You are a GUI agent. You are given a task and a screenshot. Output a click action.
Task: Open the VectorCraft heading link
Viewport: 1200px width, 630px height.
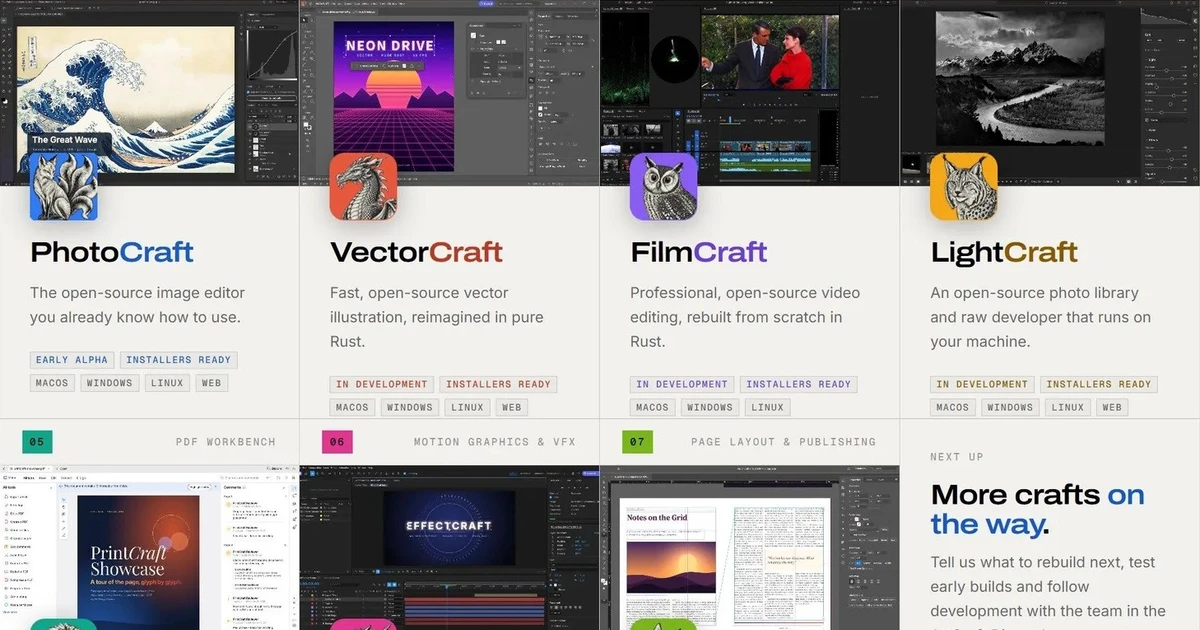coord(417,252)
